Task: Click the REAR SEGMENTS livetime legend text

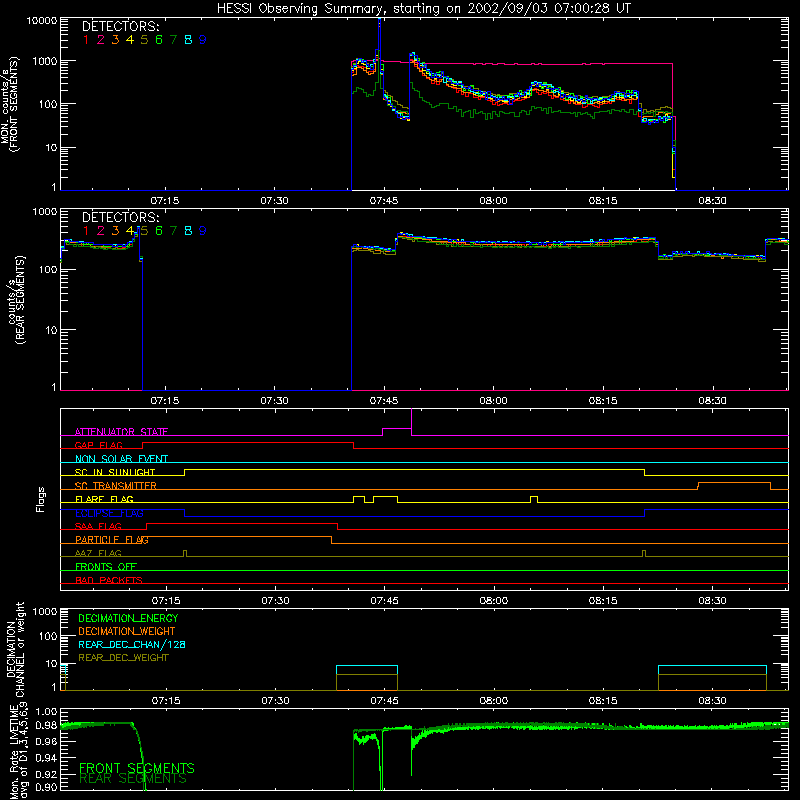Action: 133,779
